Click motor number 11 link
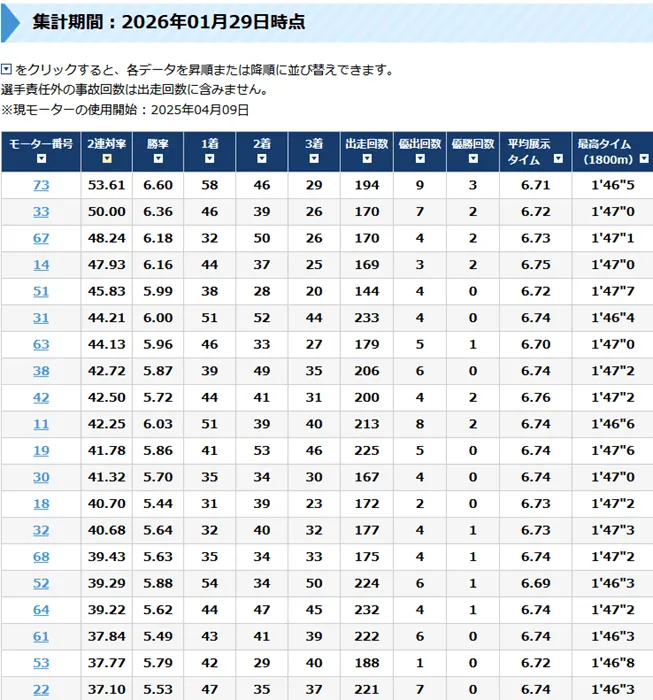653x700 pixels. click(41, 424)
